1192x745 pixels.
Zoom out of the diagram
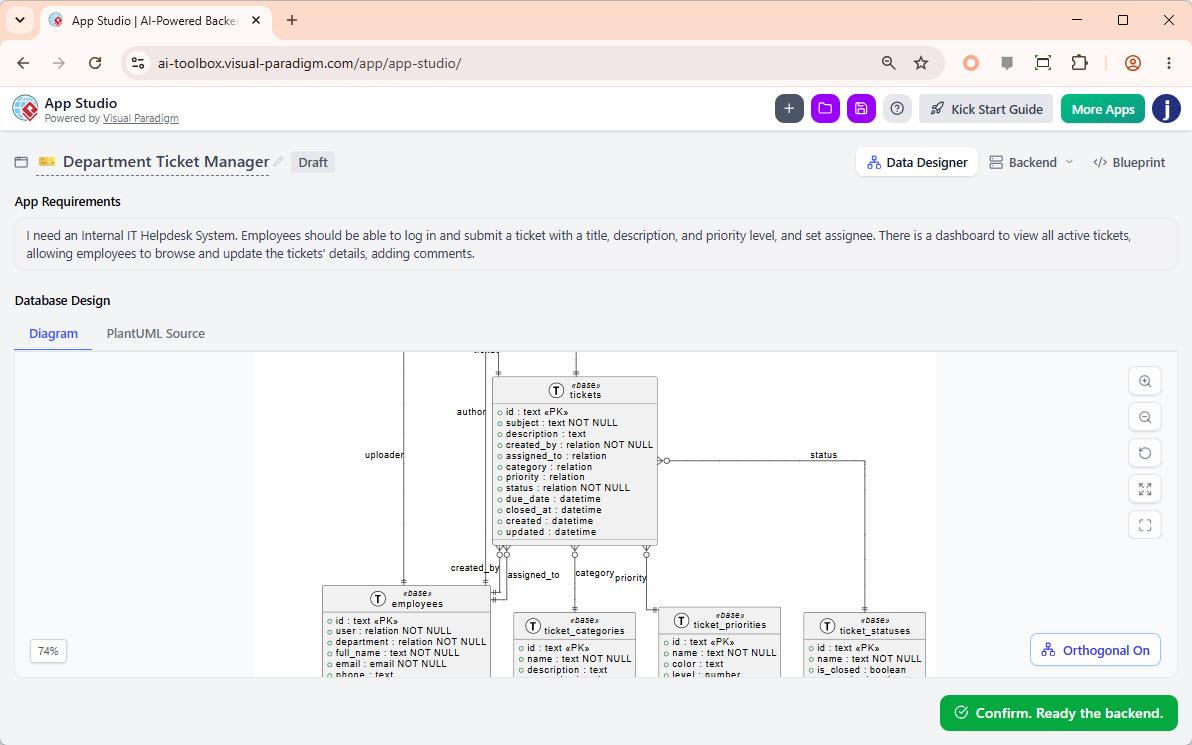click(x=1145, y=417)
